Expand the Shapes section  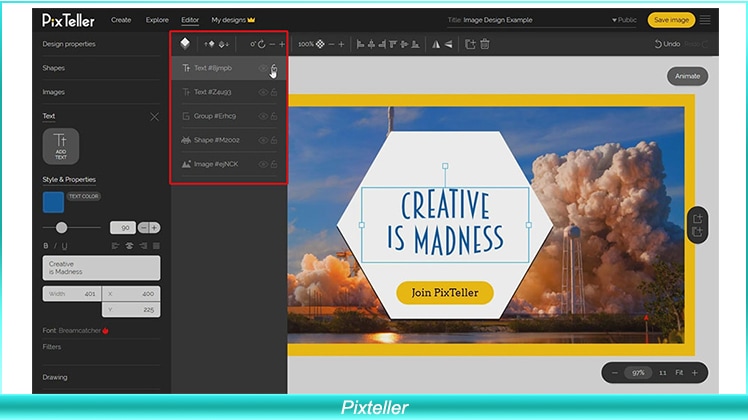pyautogui.click(x=54, y=68)
